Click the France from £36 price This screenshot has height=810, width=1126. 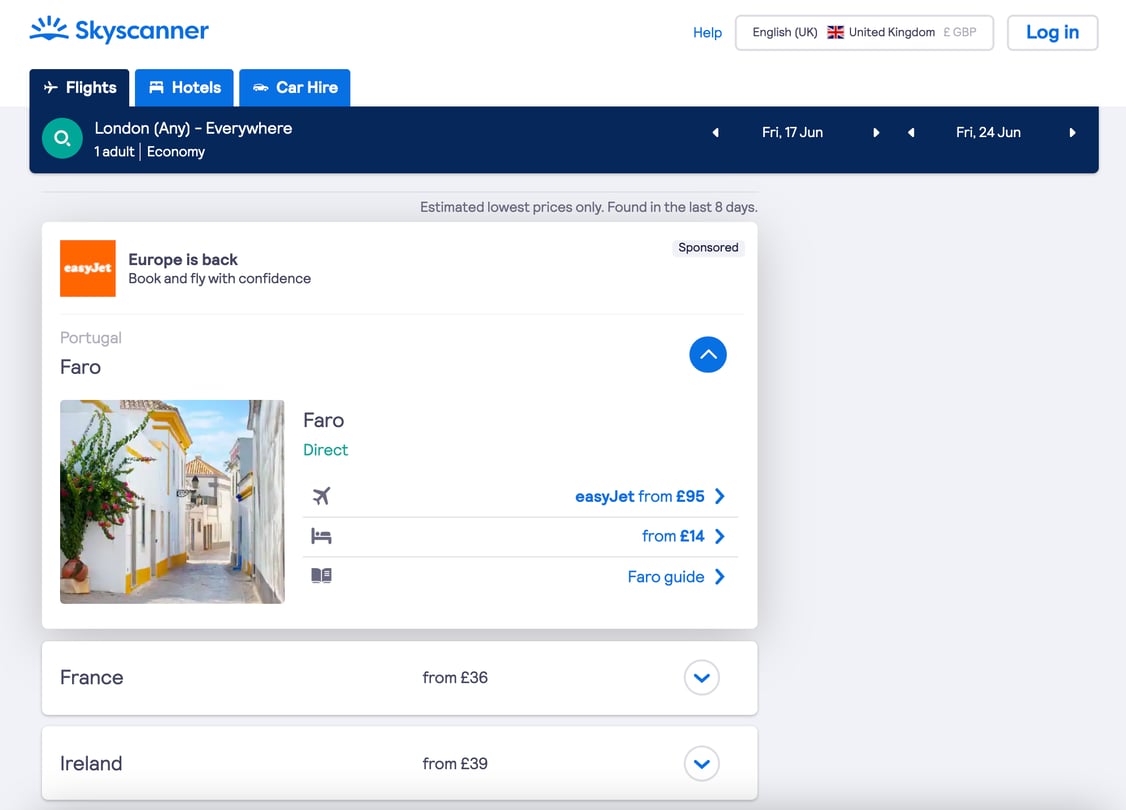point(455,678)
